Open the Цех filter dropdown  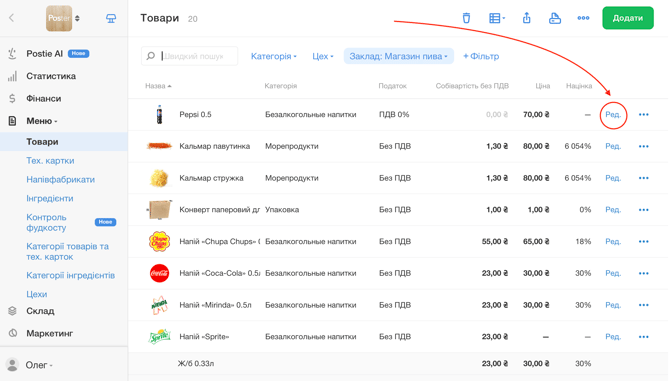[323, 56]
